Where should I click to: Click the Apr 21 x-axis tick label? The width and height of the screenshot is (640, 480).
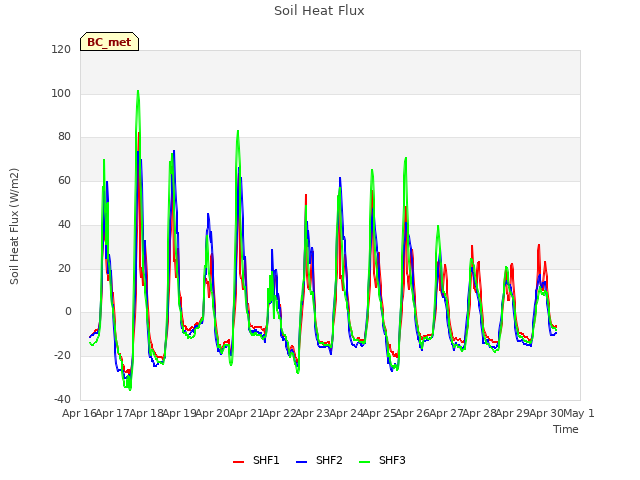click(246, 413)
